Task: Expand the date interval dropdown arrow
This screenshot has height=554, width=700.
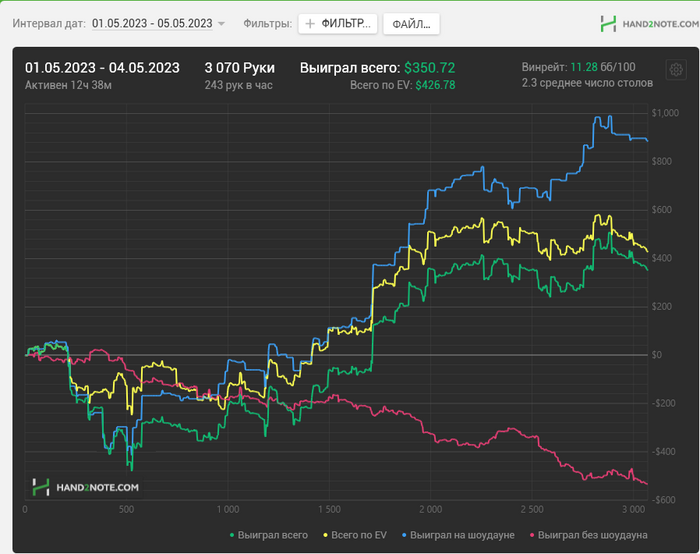Action: pos(221,24)
